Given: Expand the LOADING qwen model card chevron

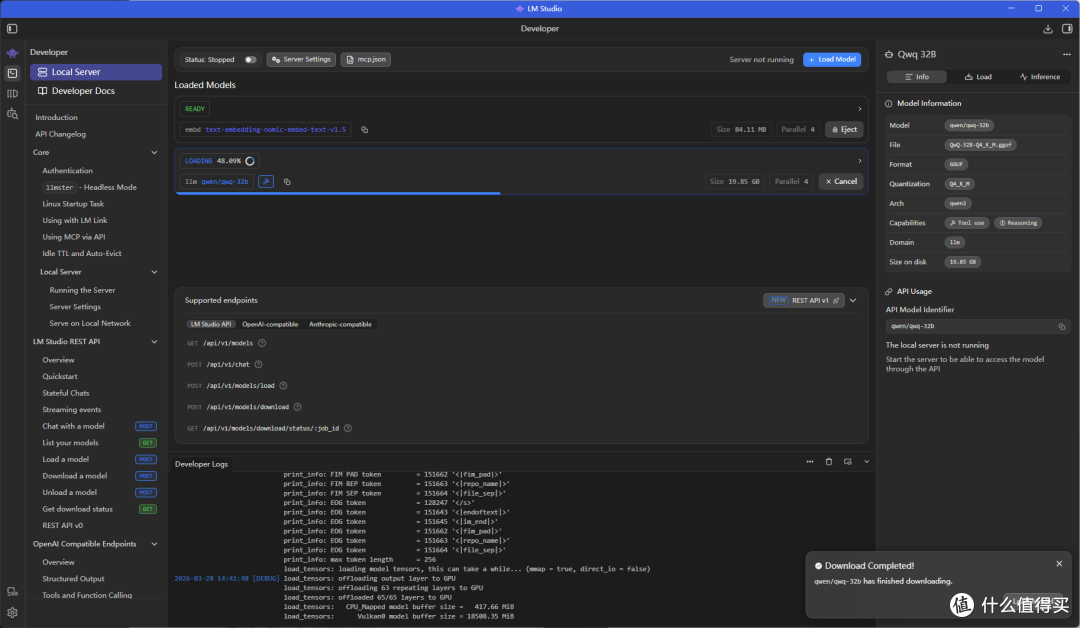Looking at the screenshot, I should tap(859, 161).
